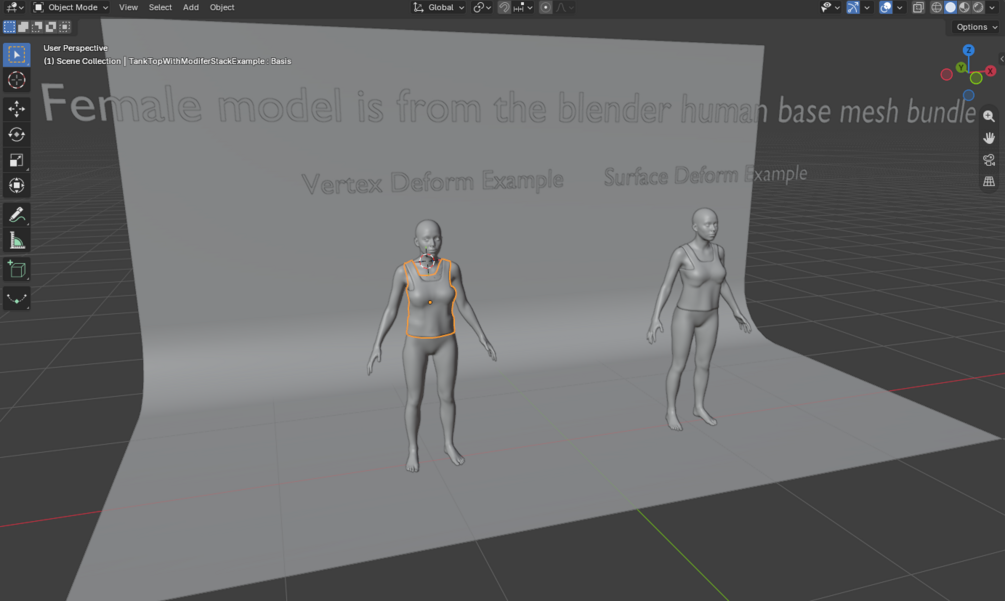Open the object visibility and selectability dropdown
1005x601 pixels.
[x=830, y=7]
